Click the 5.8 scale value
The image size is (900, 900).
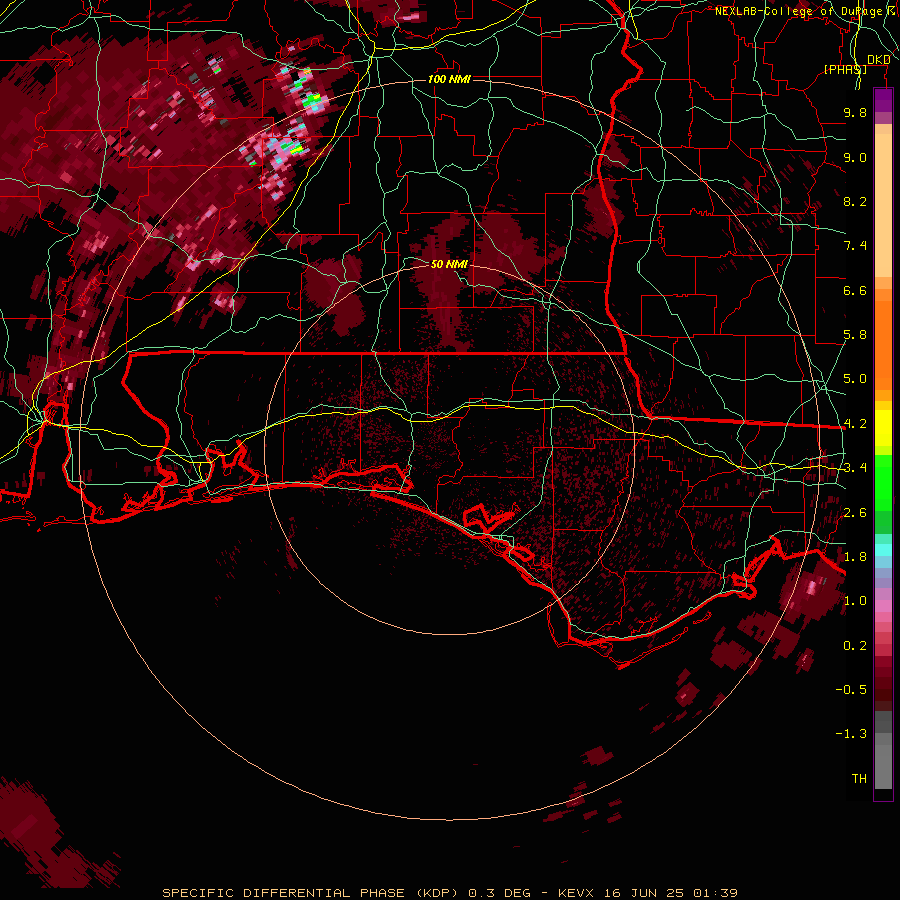pyautogui.click(x=855, y=335)
